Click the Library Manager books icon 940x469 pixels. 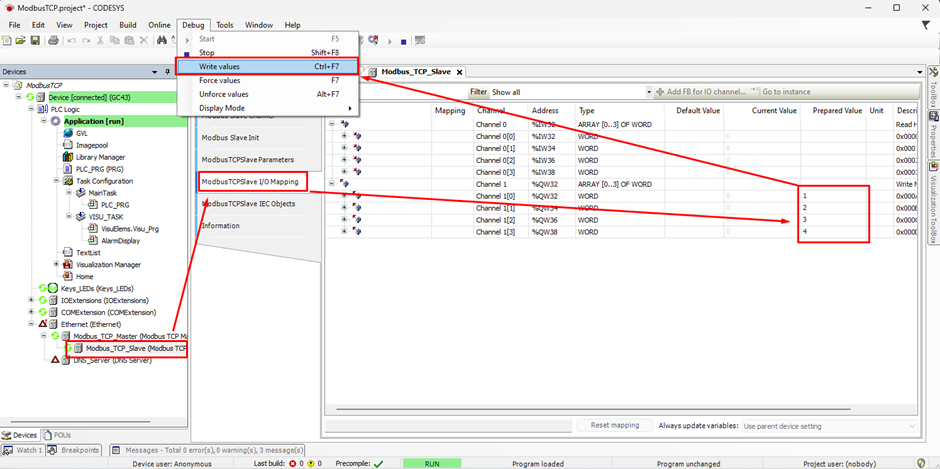tap(68, 157)
